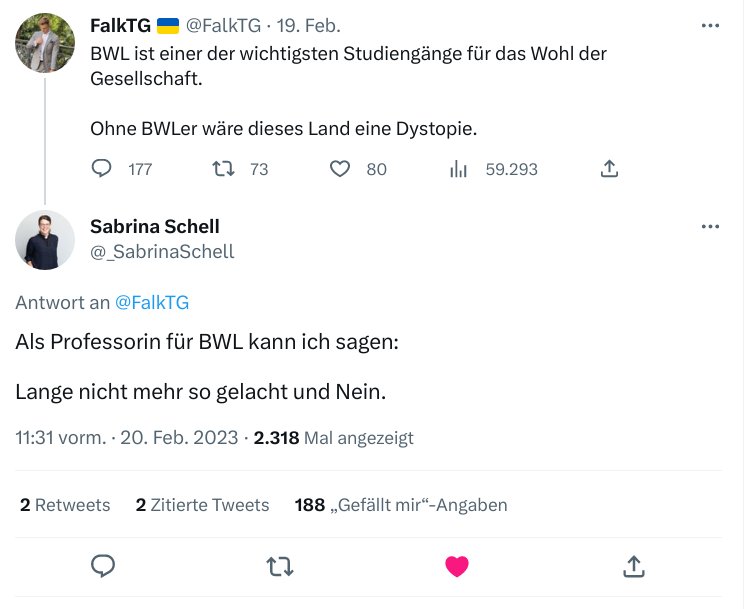
Task: View the 2 Zitierte Tweets list
Action: click(203, 505)
